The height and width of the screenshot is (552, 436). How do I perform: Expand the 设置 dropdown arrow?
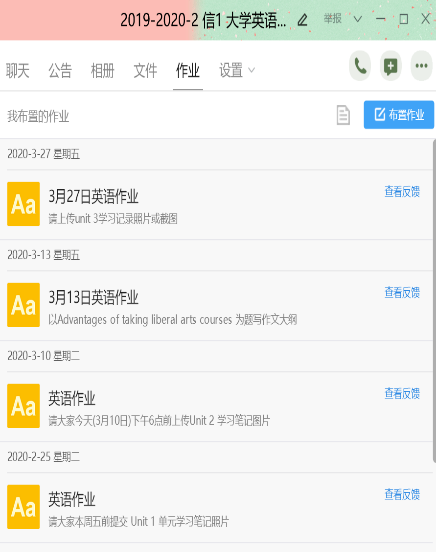251,70
